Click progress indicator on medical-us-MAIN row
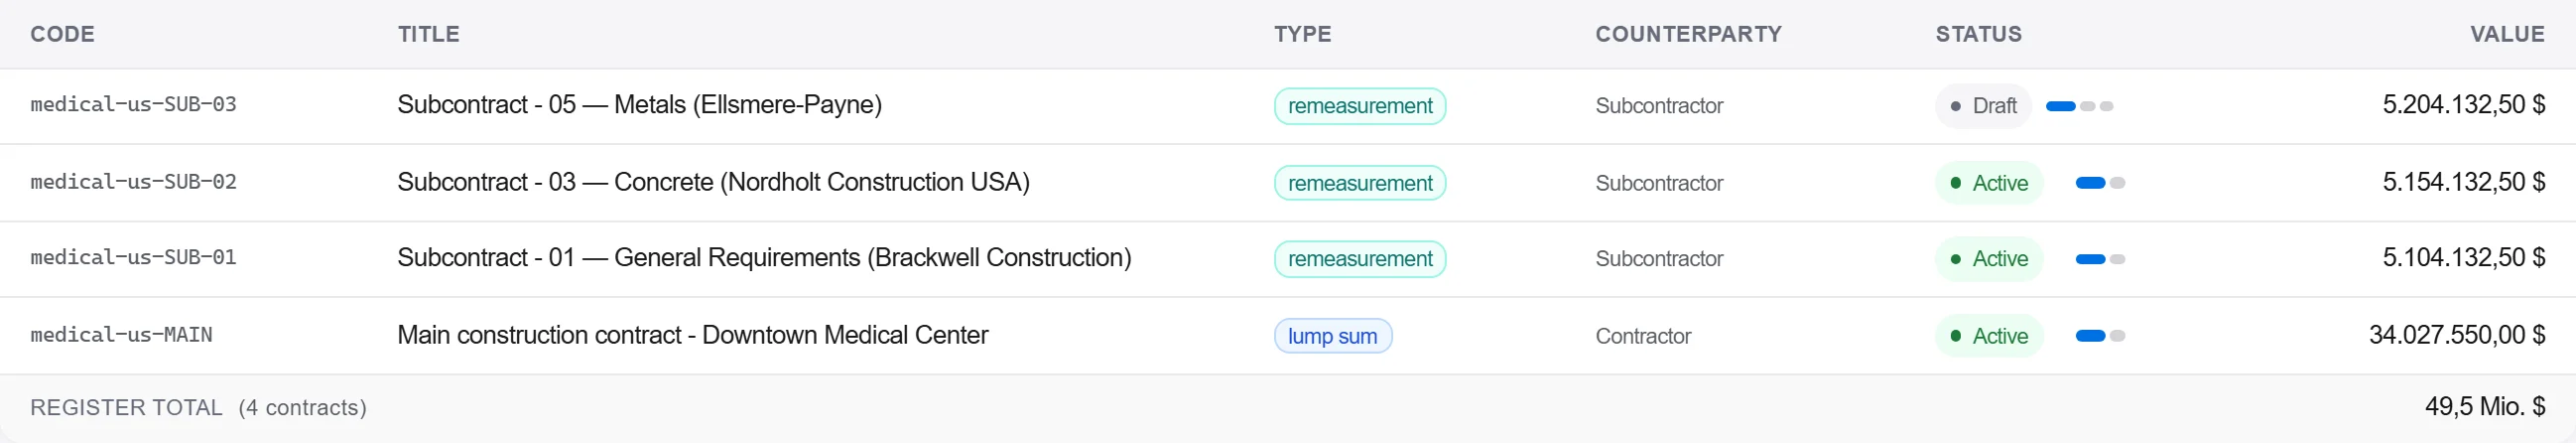2576x443 pixels. (2100, 336)
